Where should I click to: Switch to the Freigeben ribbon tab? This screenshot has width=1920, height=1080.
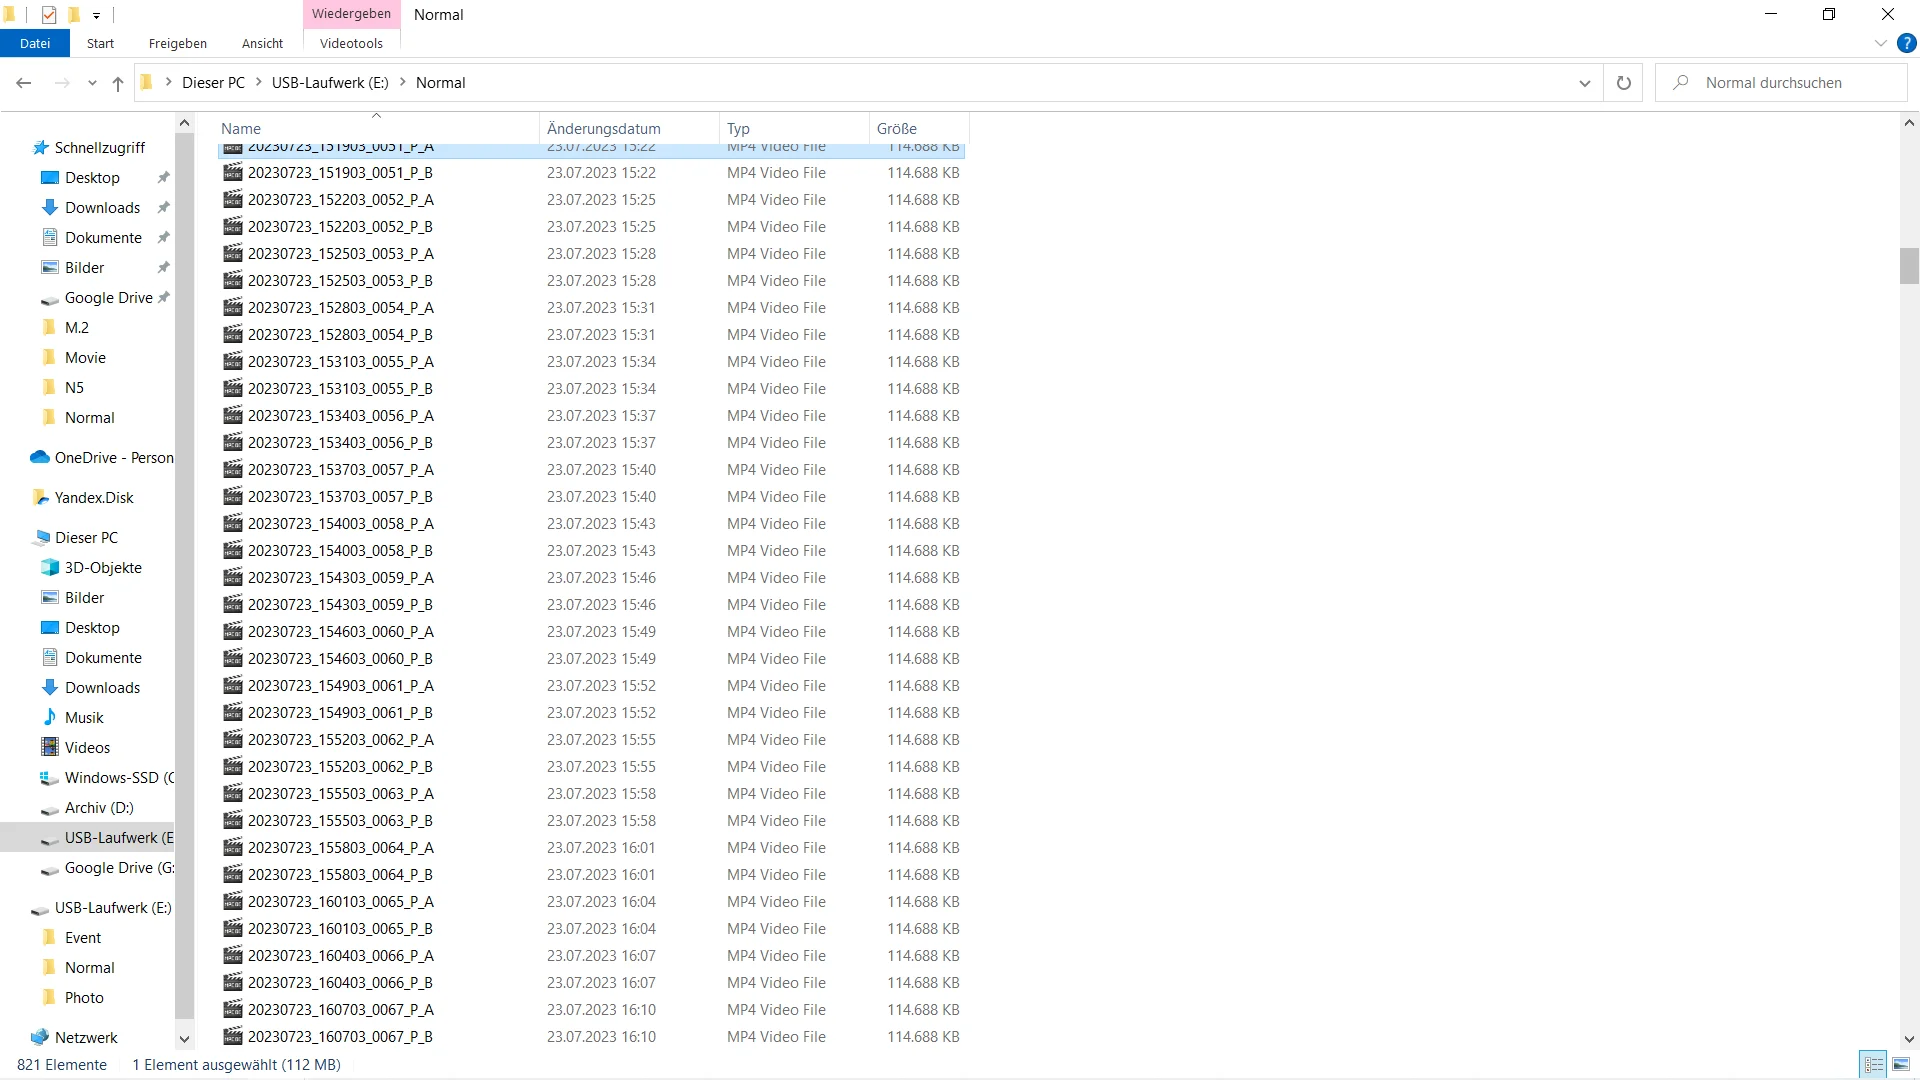tap(178, 43)
